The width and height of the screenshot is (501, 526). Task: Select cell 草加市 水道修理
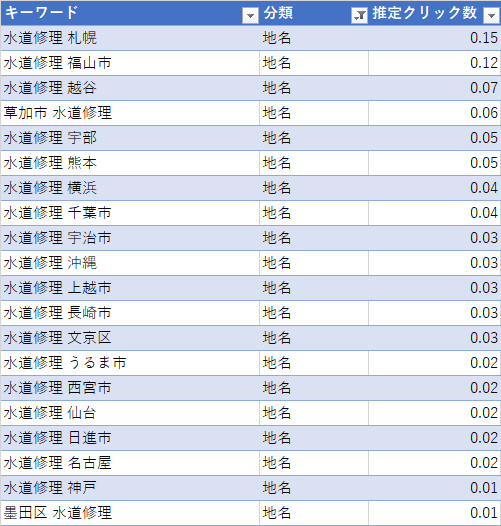click(x=130, y=113)
